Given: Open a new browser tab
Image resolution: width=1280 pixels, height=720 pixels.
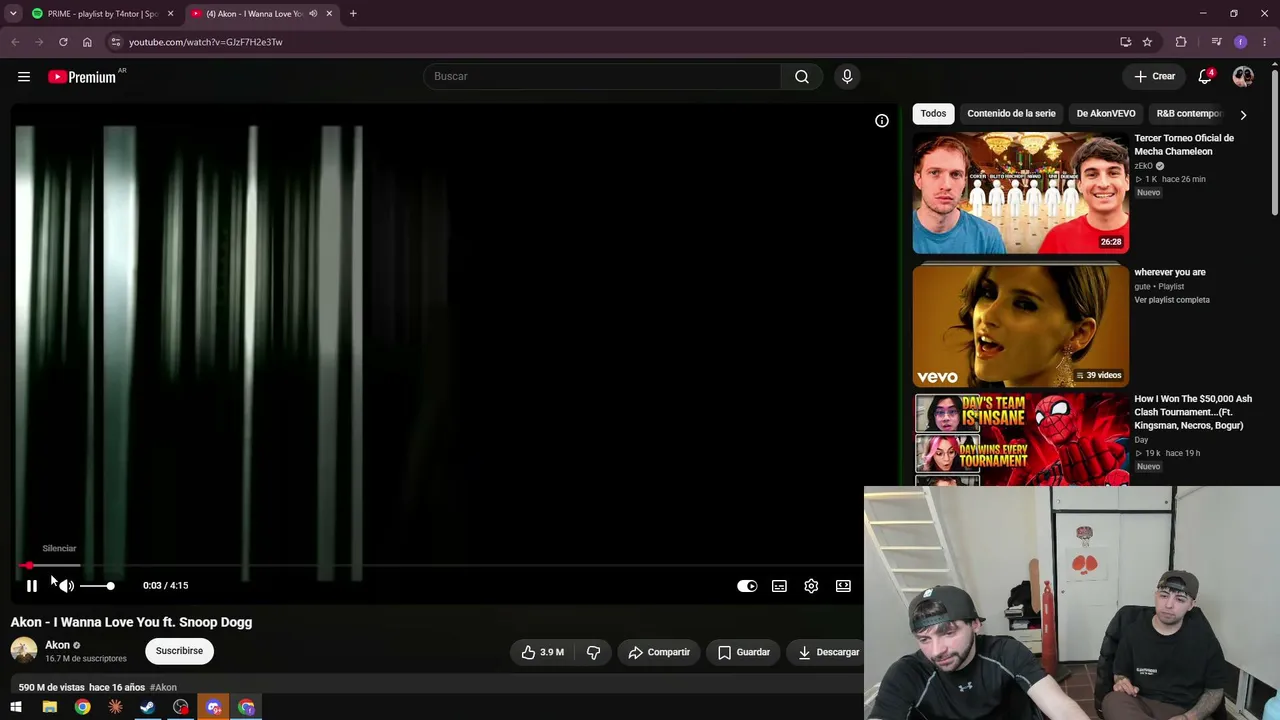Looking at the screenshot, I should coord(353,14).
